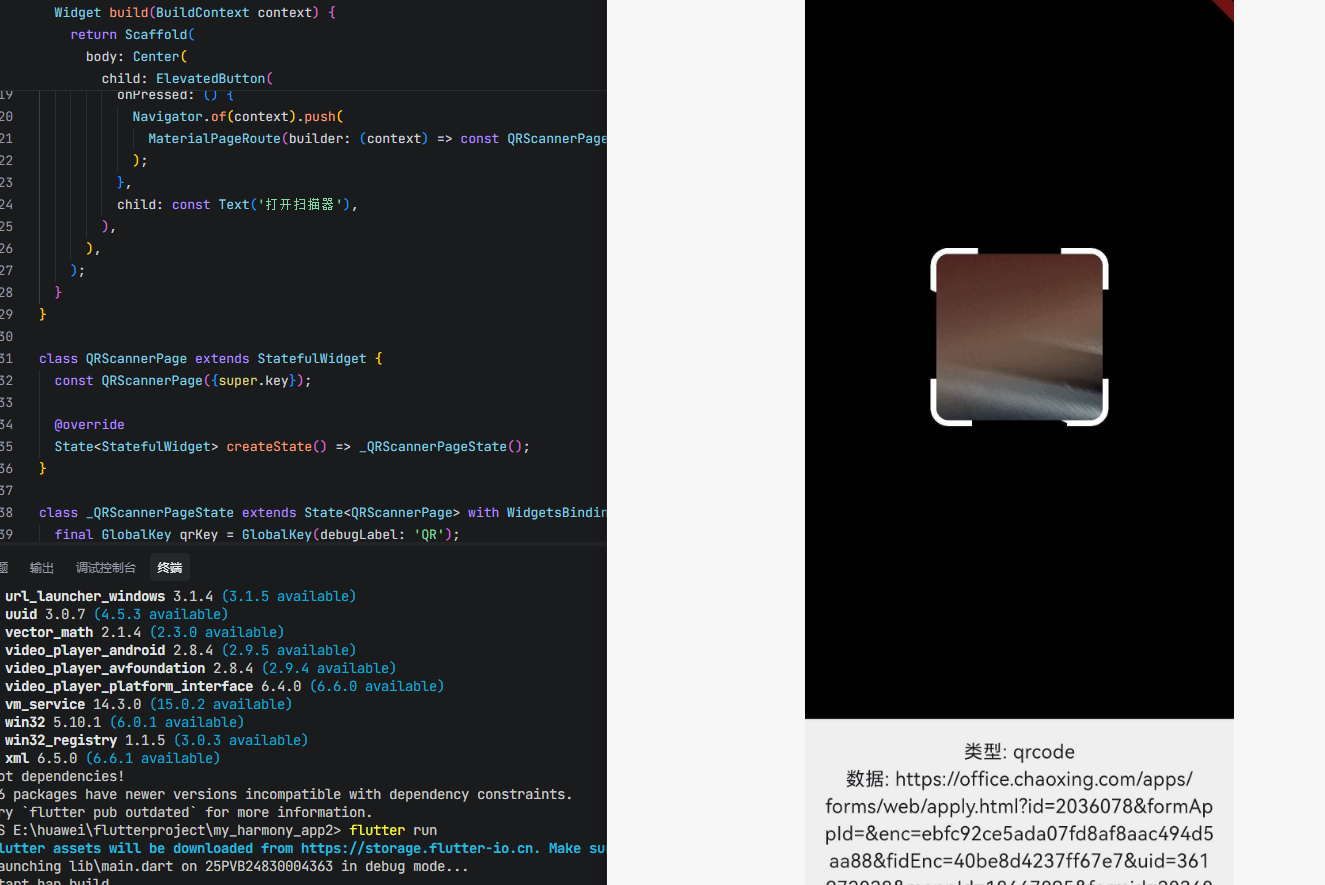This screenshot has height=885, width=1325.
Task: Click the 'Navigator.of(context).push(' line
Action: point(238,117)
